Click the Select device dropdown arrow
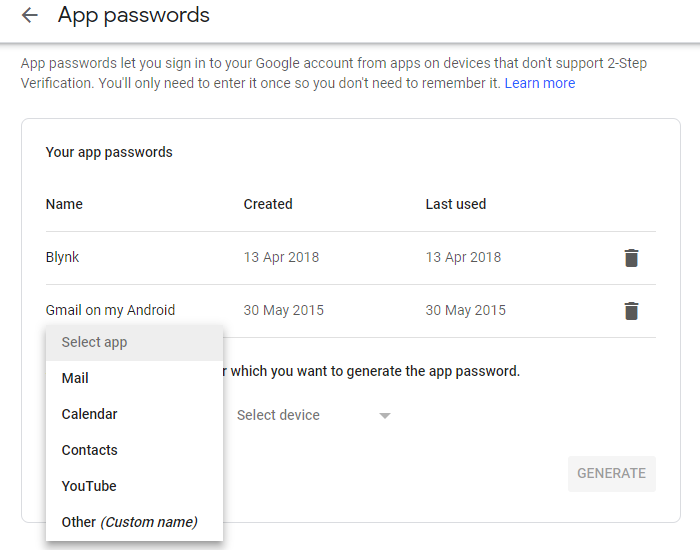Viewport: 700px width, 550px height. pyautogui.click(x=385, y=416)
